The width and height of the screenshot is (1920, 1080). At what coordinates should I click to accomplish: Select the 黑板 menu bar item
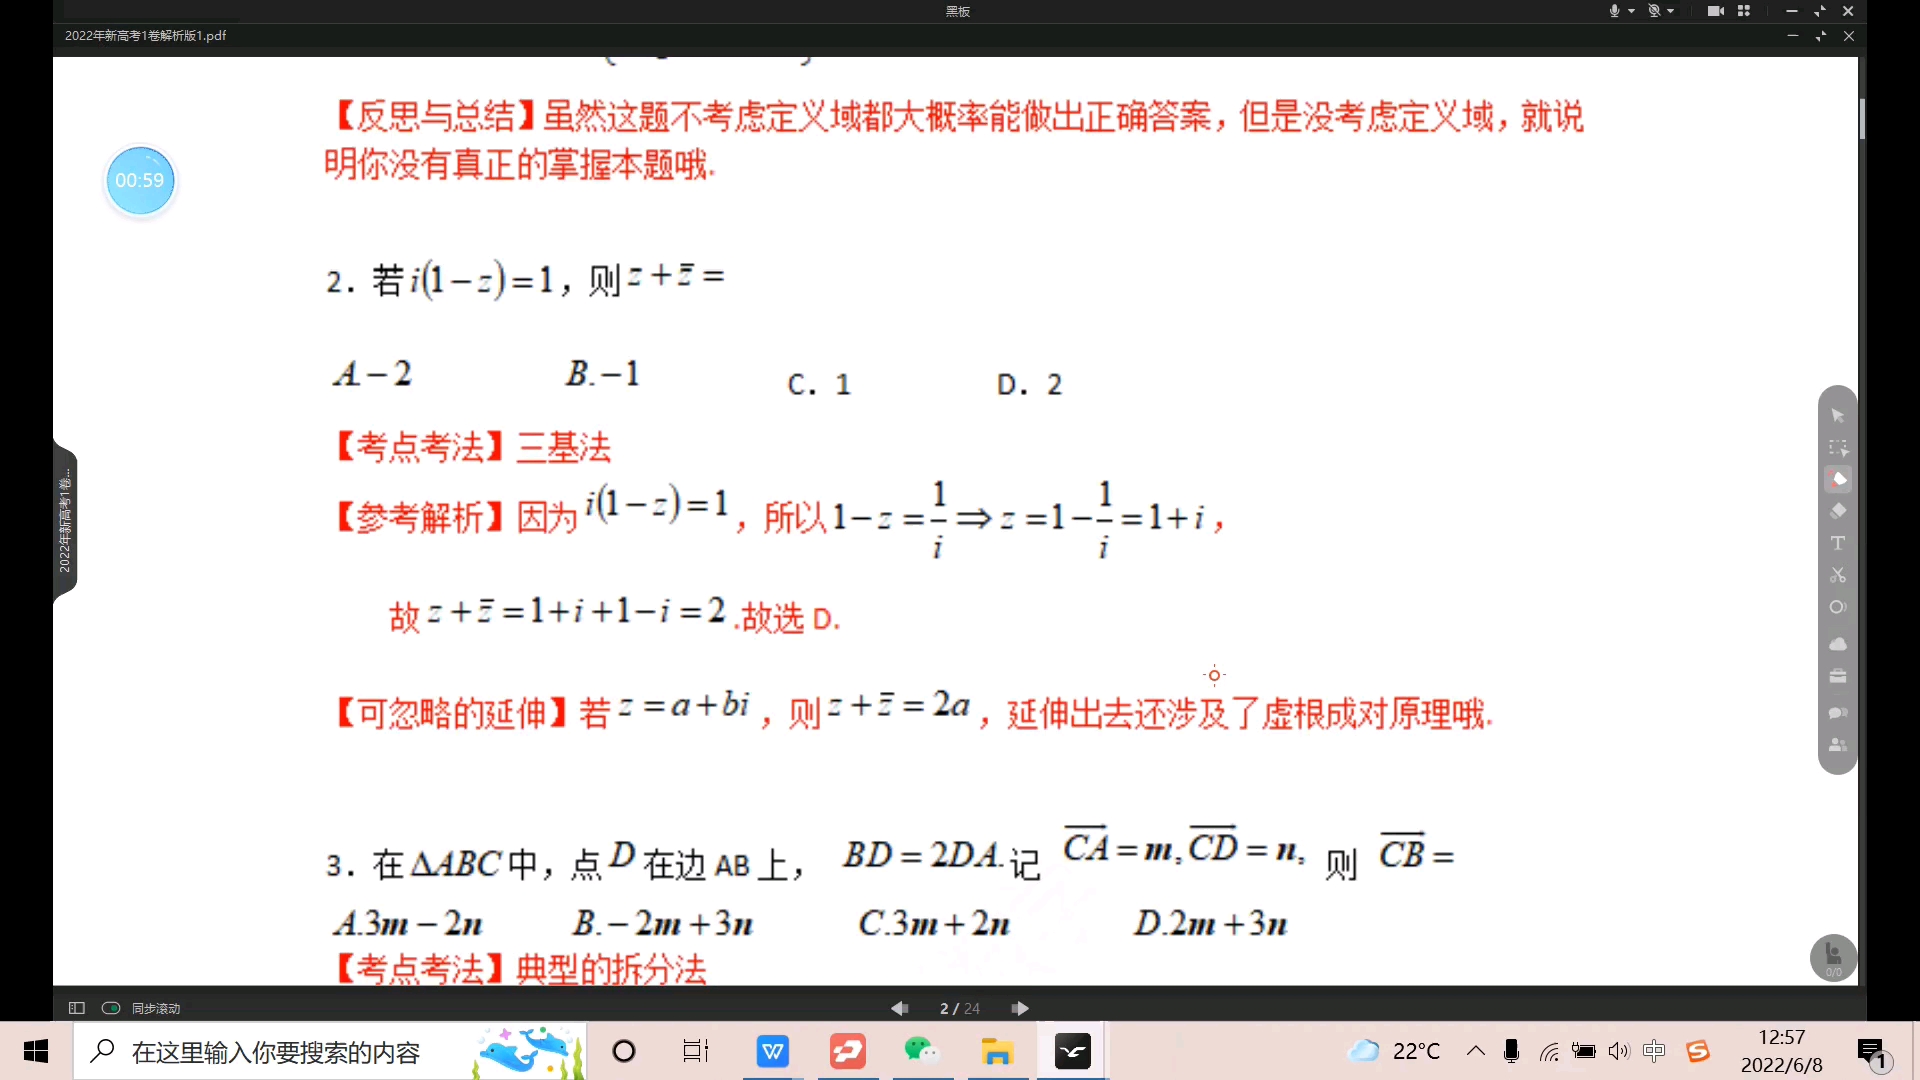[x=959, y=11]
